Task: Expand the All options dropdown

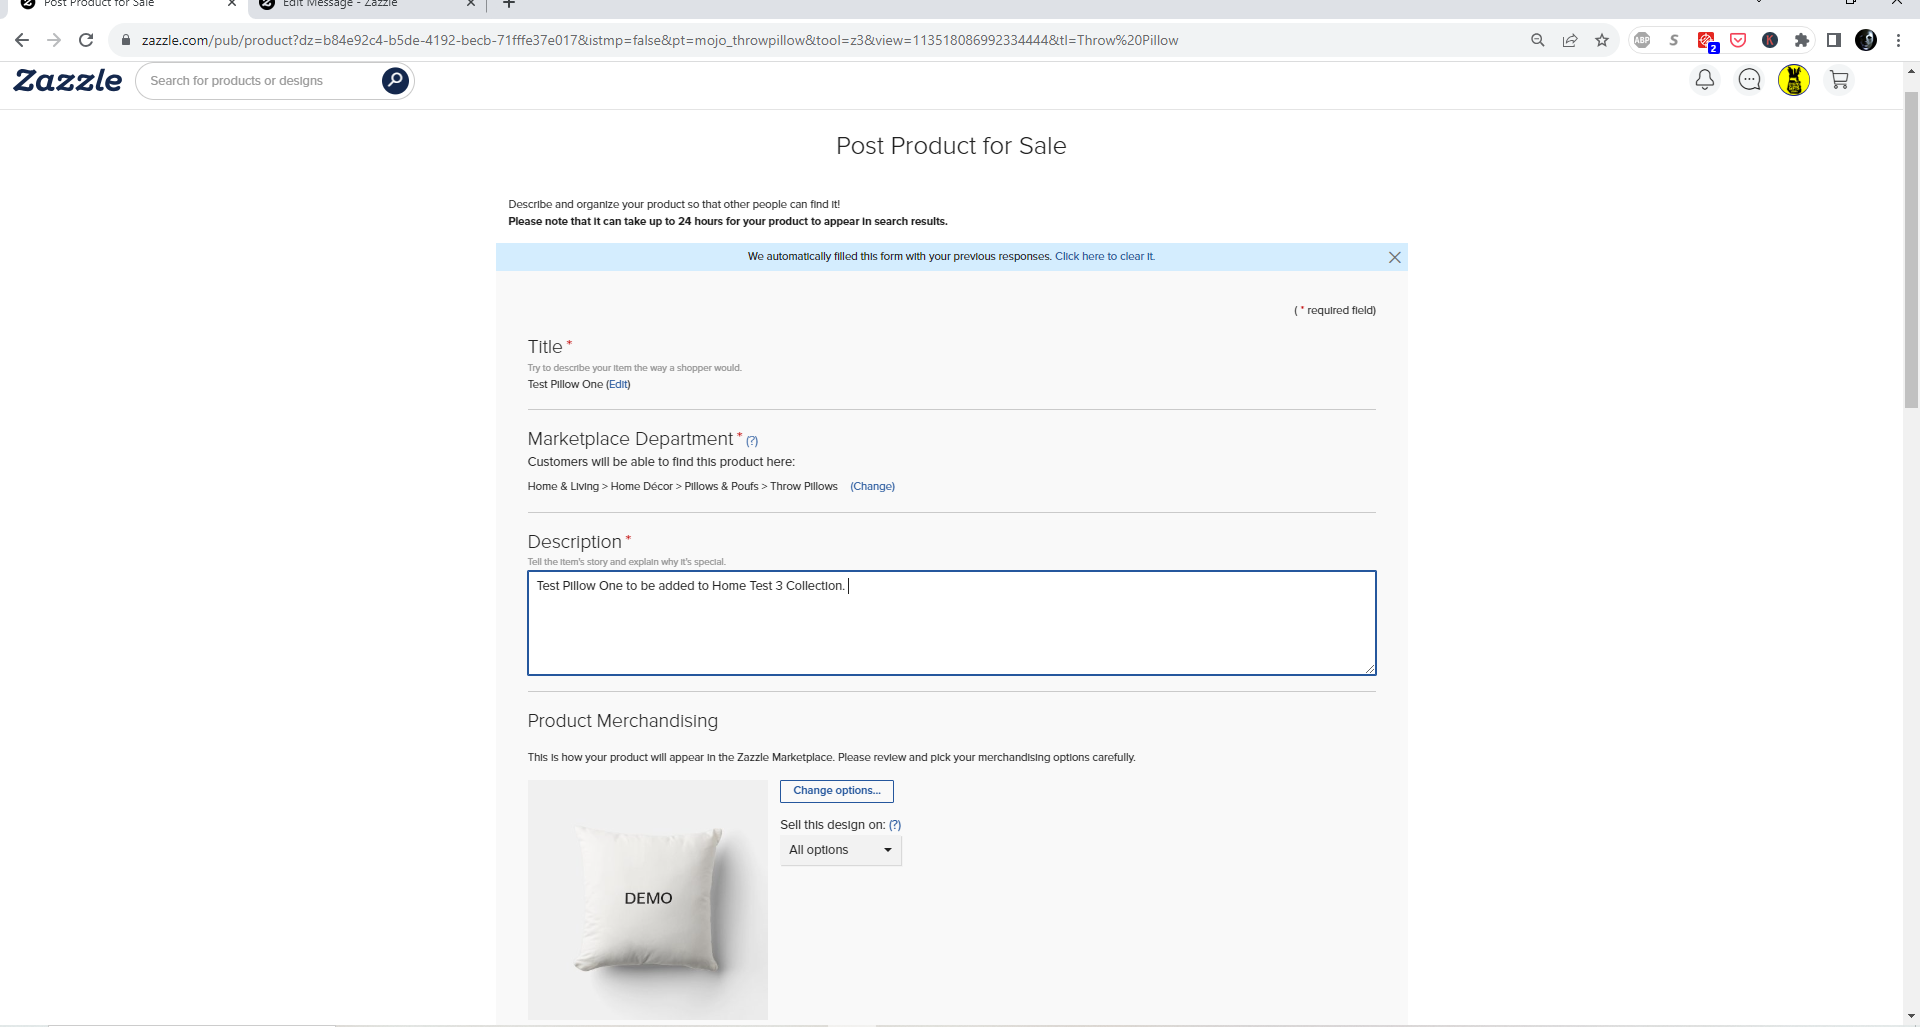Action: (841, 850)
